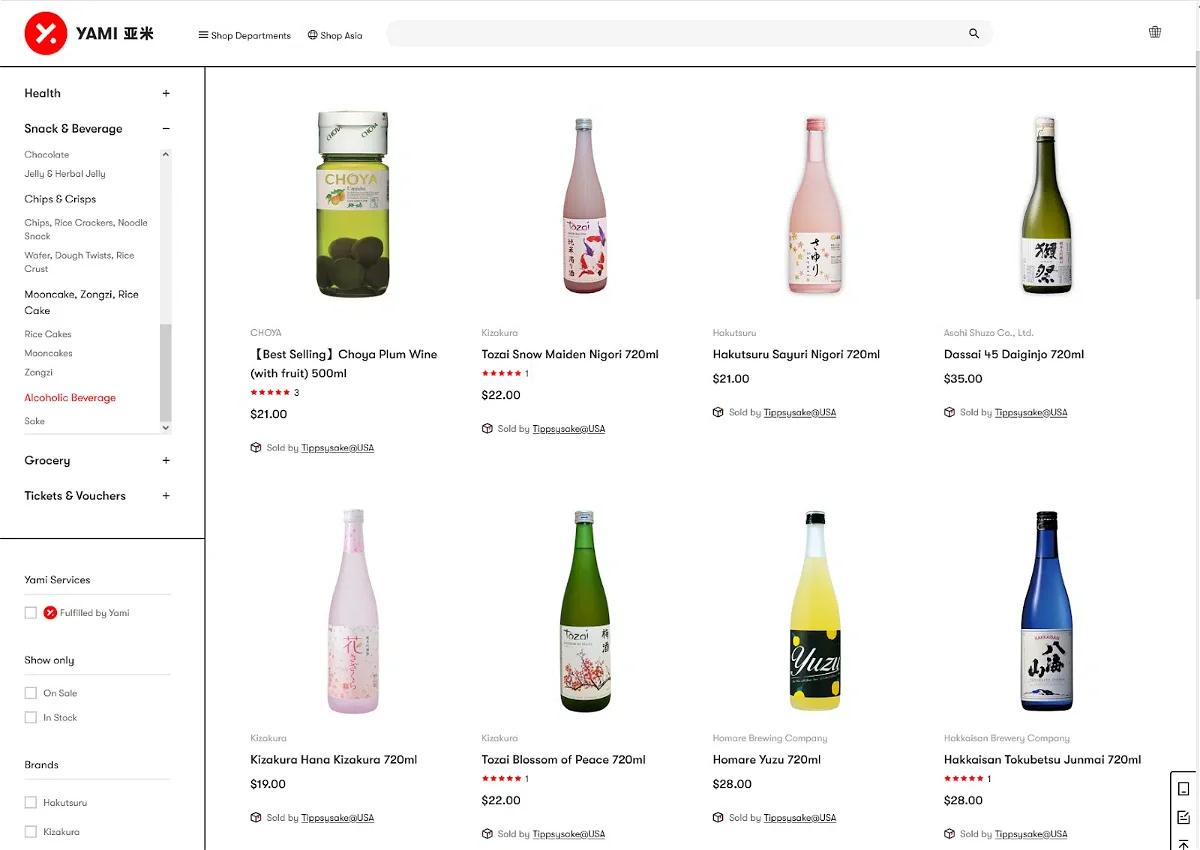Expand the Grocery category
This screenshot has height=850, width=1200.
click(x=166, y=461)
